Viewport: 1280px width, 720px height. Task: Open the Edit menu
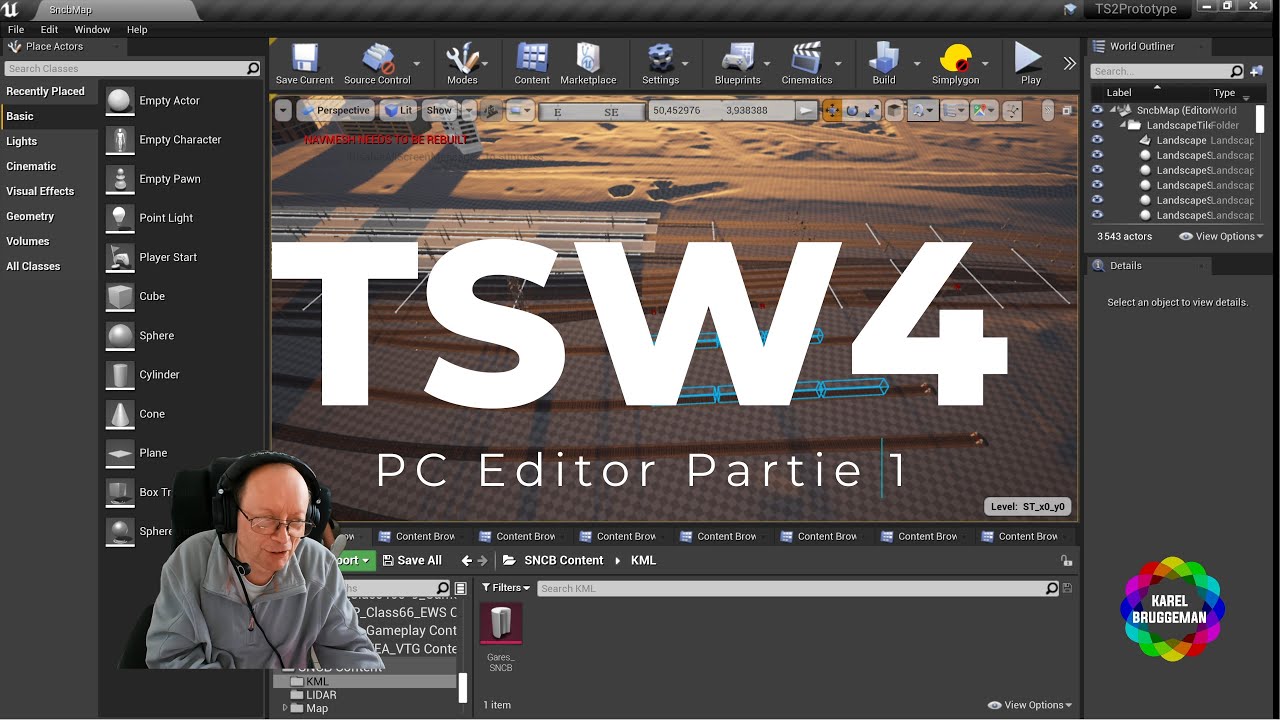pyautogui.click(x=49, y=30)
